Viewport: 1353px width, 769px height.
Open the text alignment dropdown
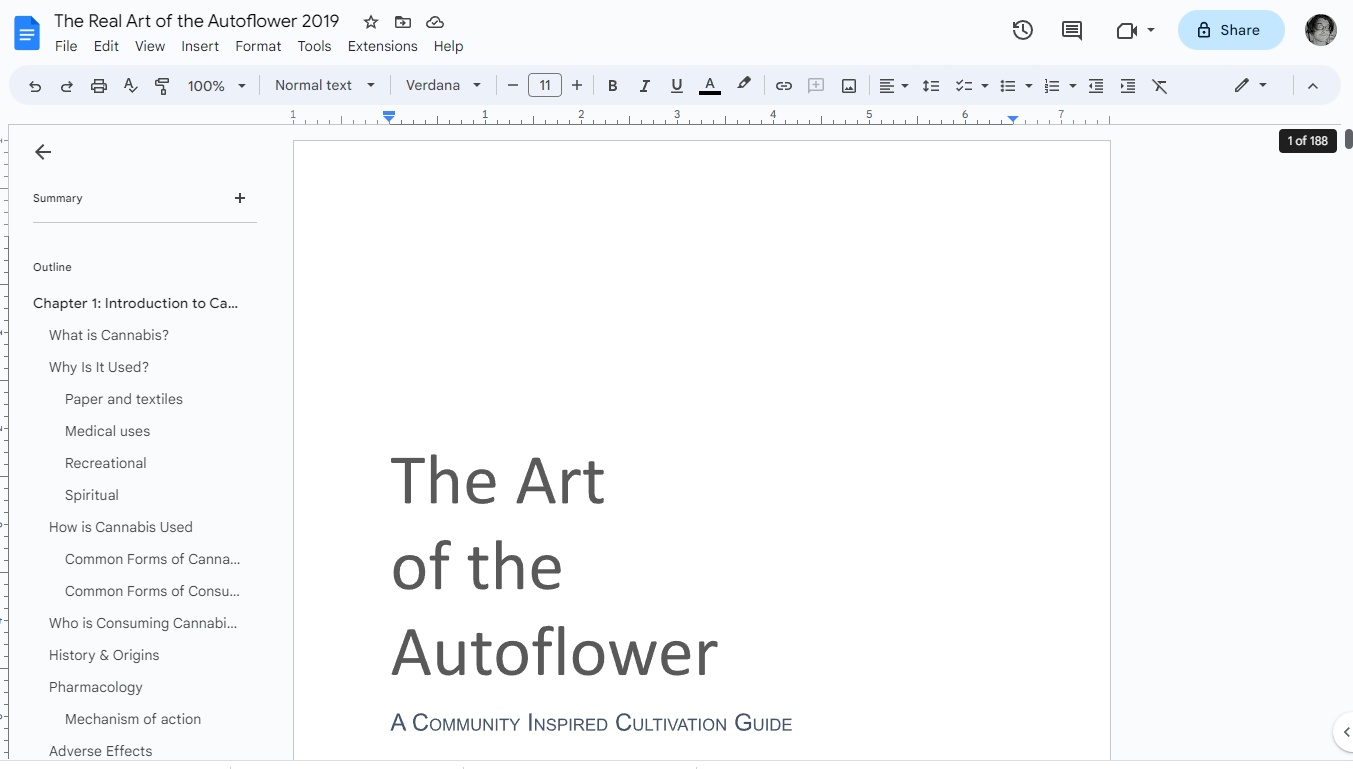pyautogui.click(x=893, y=86)
